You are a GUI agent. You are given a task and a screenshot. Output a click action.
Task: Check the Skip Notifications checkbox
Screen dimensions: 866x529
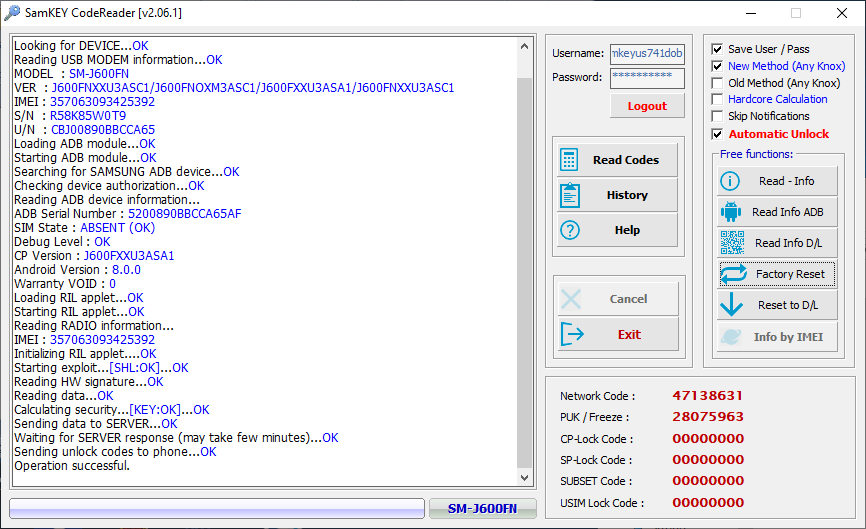coord(717,116)
